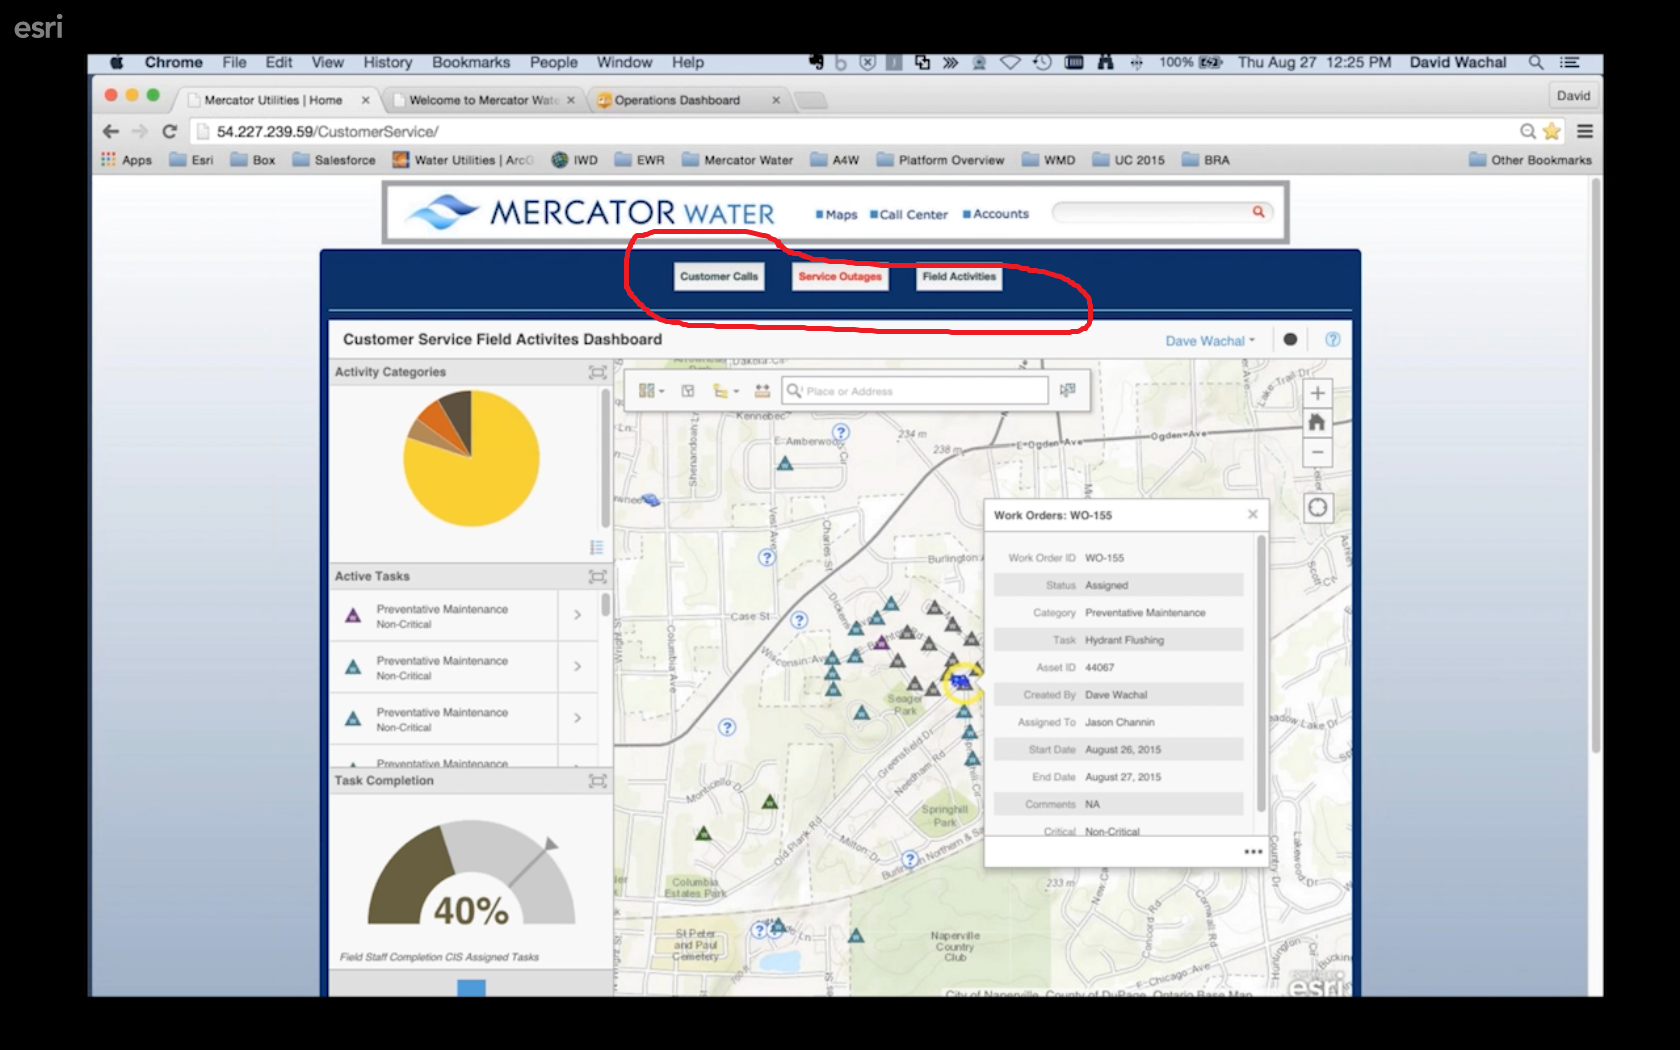The width and height of the screenshot is (1680, 1050).
Task: Open the layers tool in map toolbar
Action: pyautogui.click(x=724, y=391)
